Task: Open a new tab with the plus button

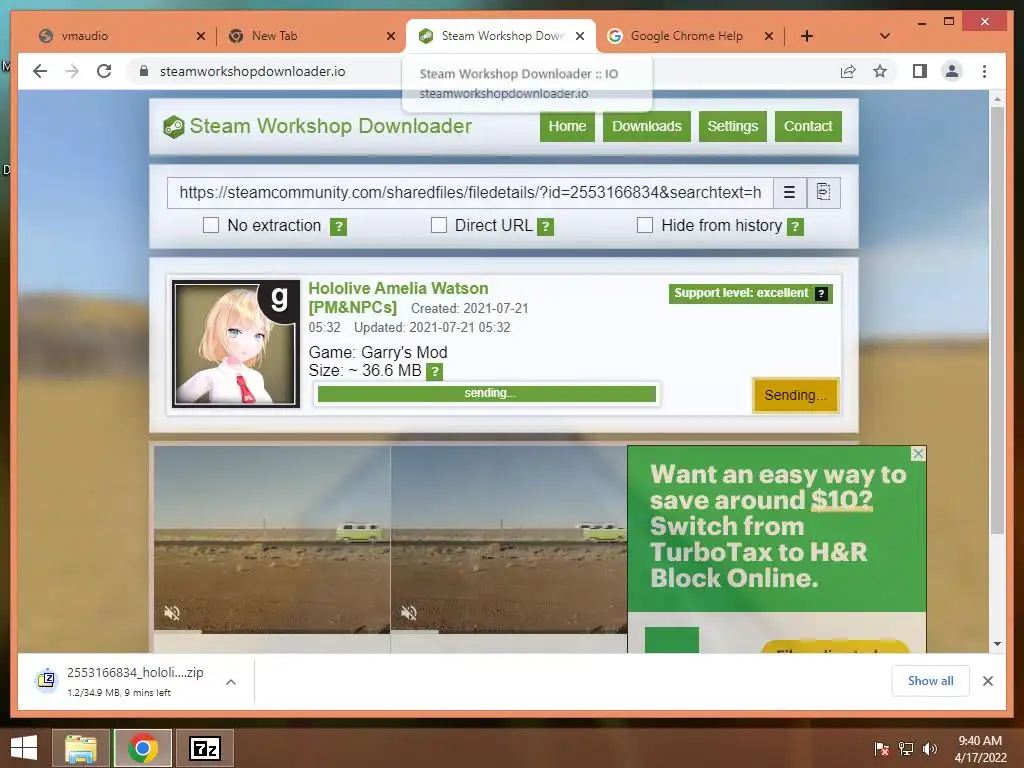Action: point(807,36)
